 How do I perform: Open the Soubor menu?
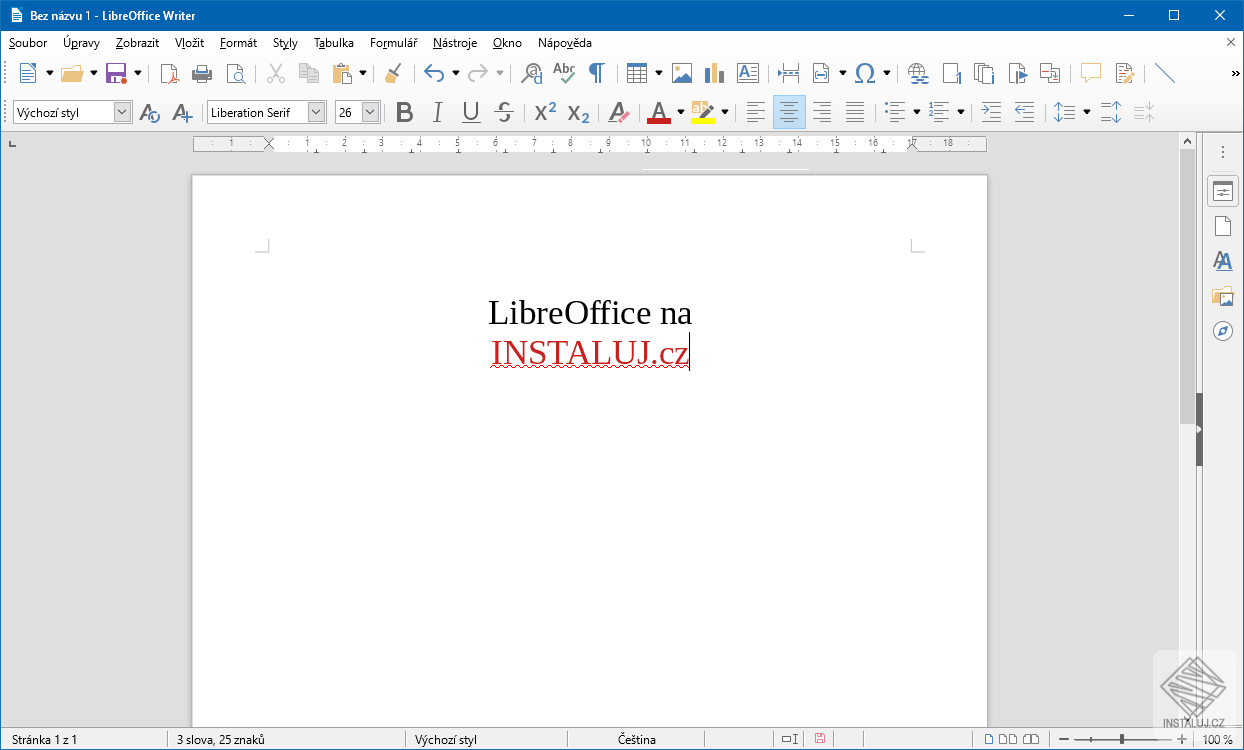(28, 43)
